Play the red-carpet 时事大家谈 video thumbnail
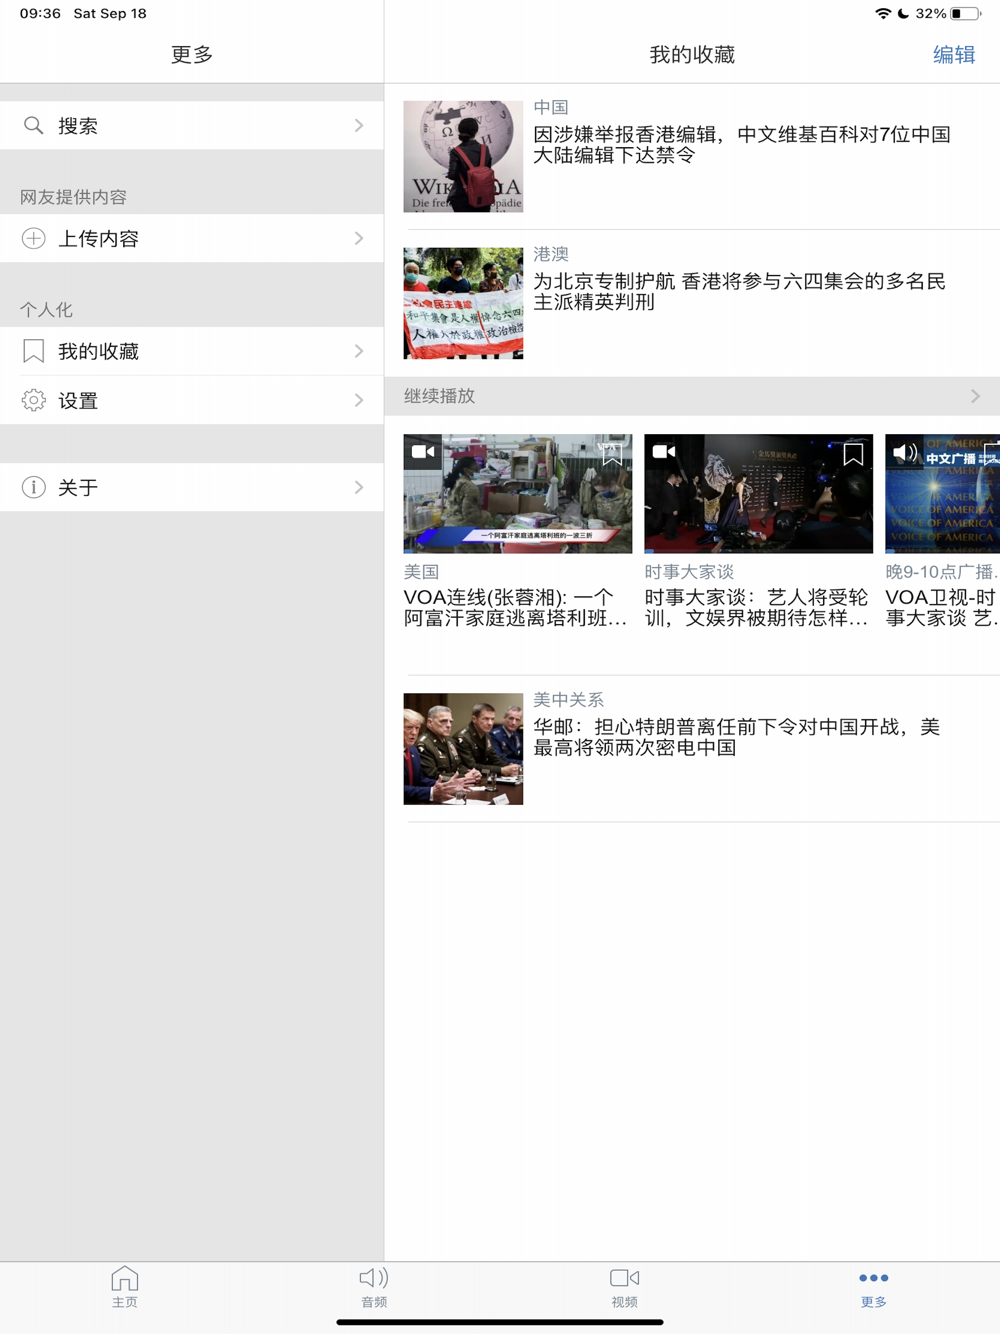 coord(759,493)
